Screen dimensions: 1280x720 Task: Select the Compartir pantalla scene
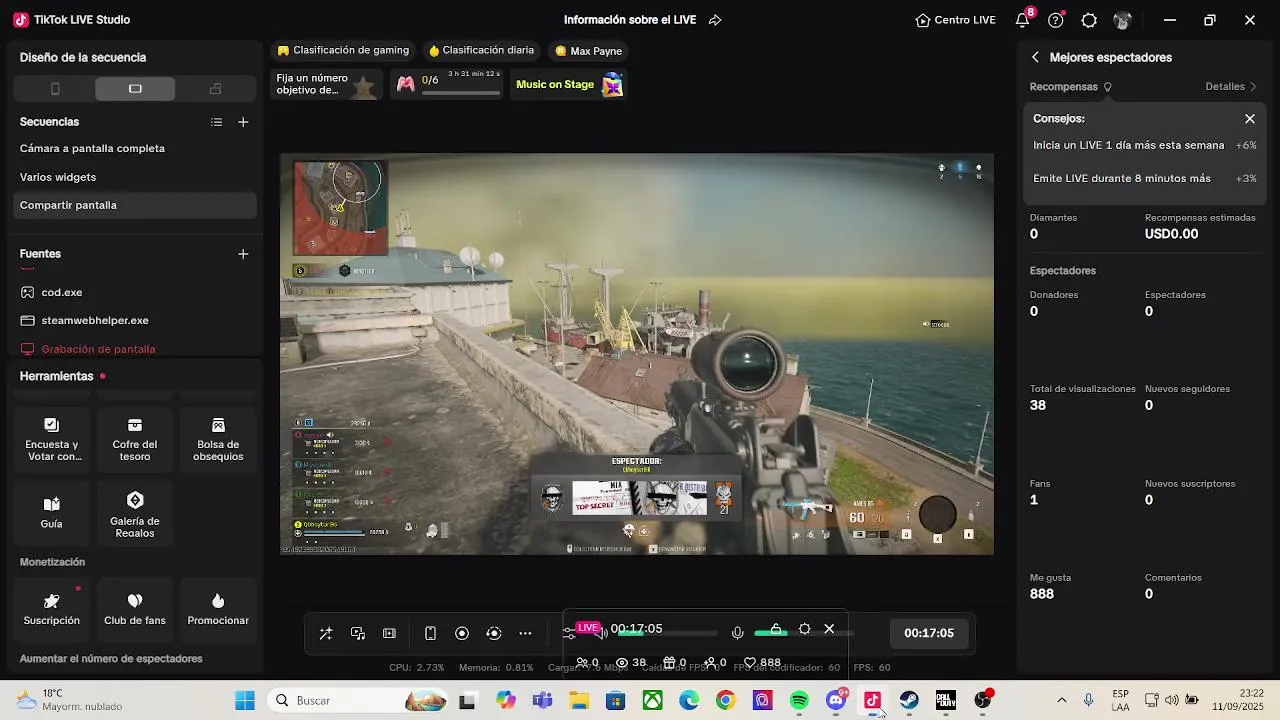point(135,205)
